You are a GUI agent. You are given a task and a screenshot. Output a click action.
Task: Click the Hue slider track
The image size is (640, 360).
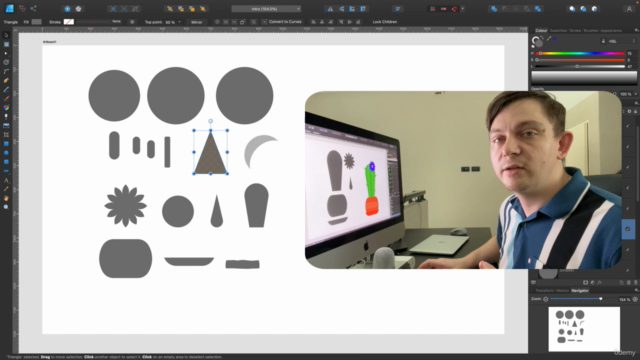pos(580,53)
